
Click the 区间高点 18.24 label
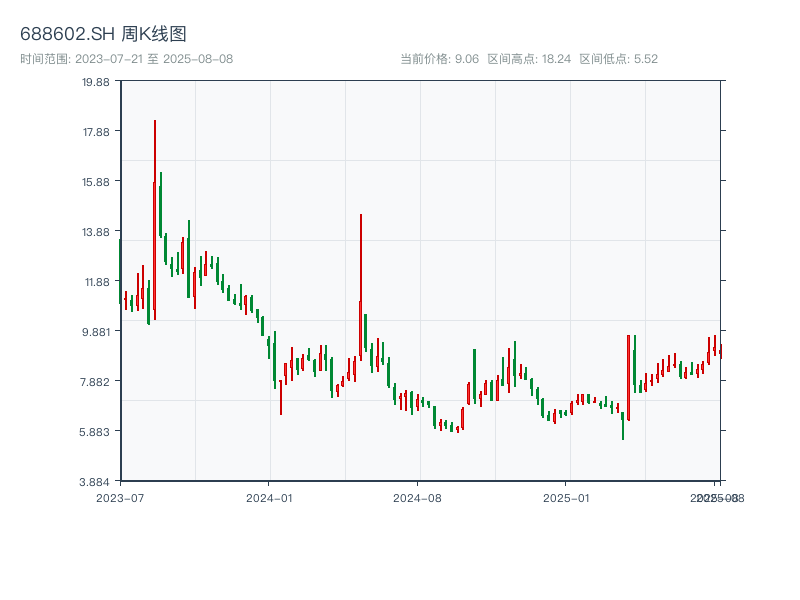529,59
